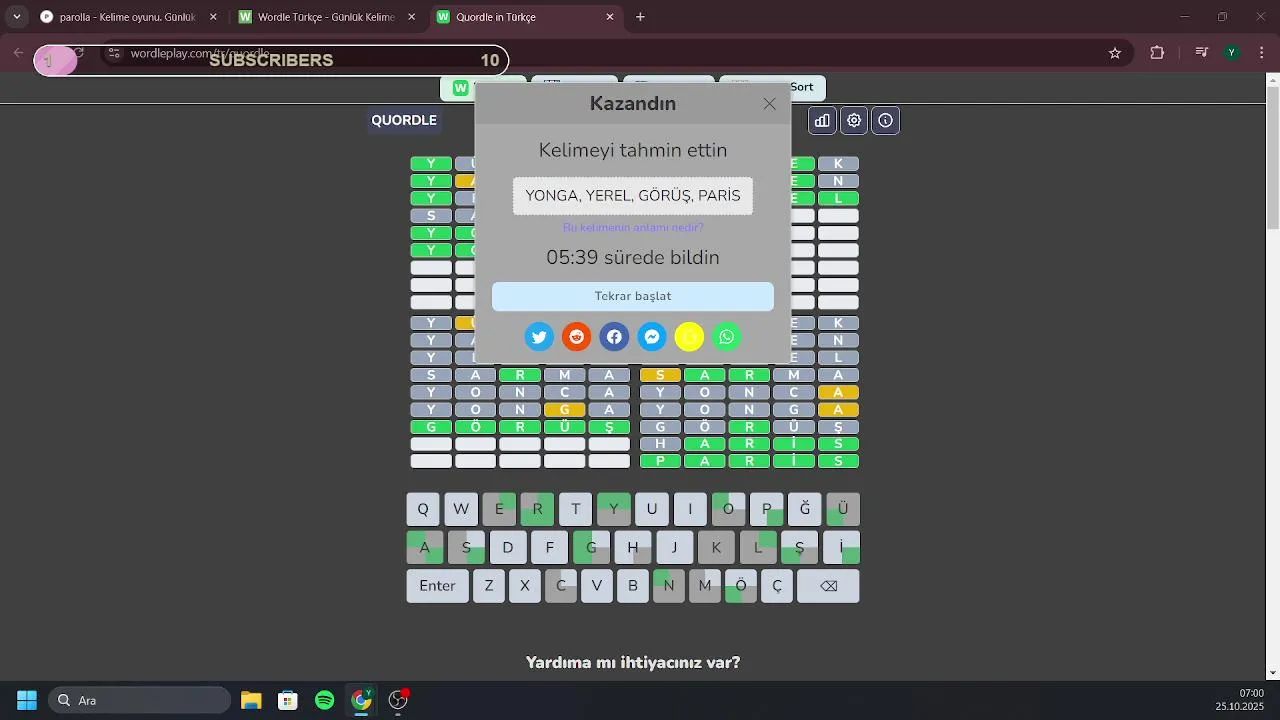Tap the H key on game keyboard
Viewport: 1280px width, 720px height.
tap(633, 547)
